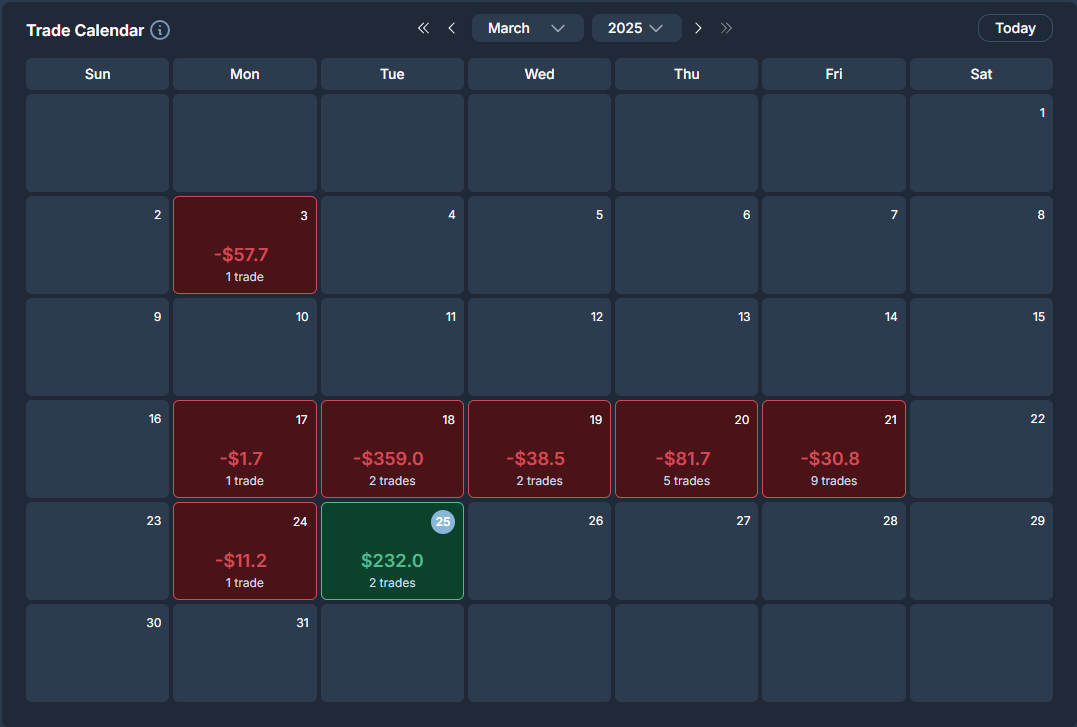Select the March 15 day cell

click(x=981, y=347)
